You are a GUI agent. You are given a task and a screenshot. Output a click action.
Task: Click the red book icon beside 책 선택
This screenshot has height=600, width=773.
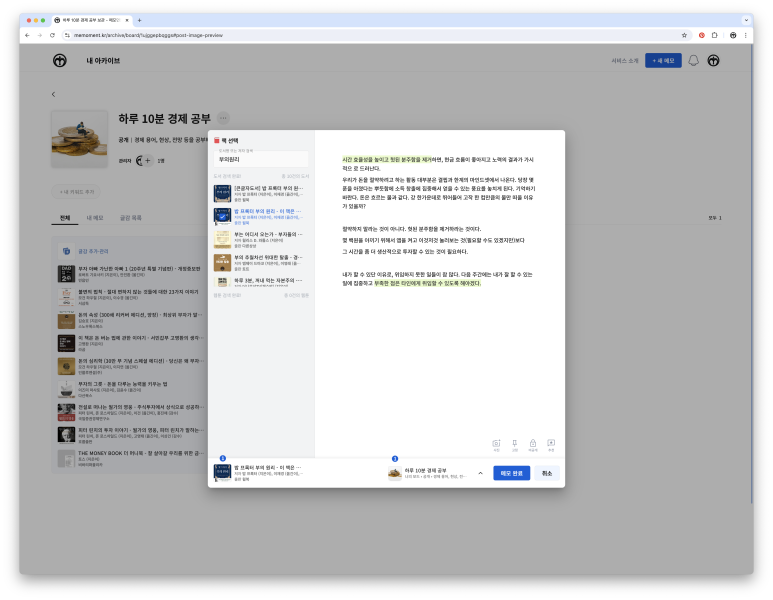click(216, 141)
